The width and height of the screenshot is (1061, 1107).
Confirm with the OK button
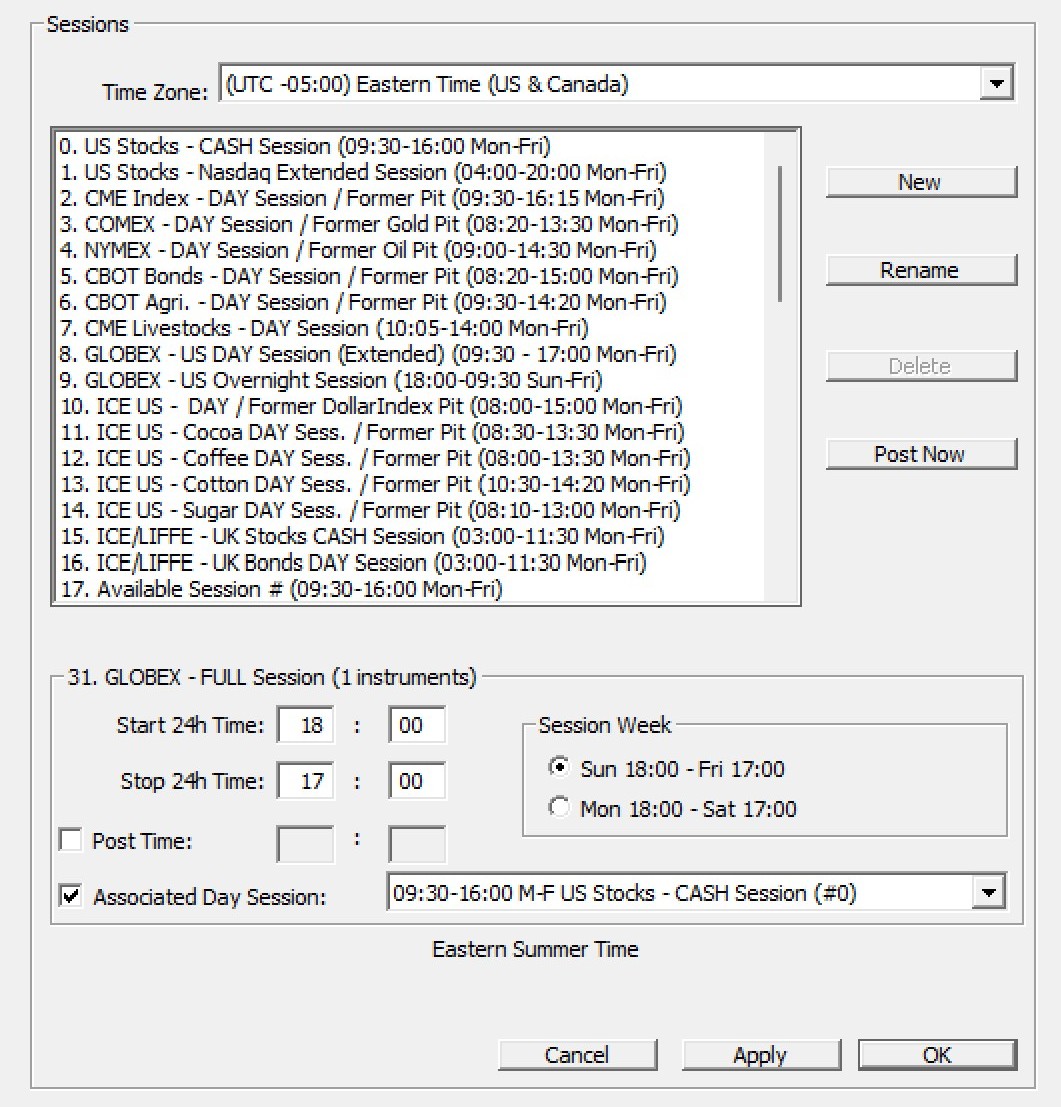coord(937,1055)
